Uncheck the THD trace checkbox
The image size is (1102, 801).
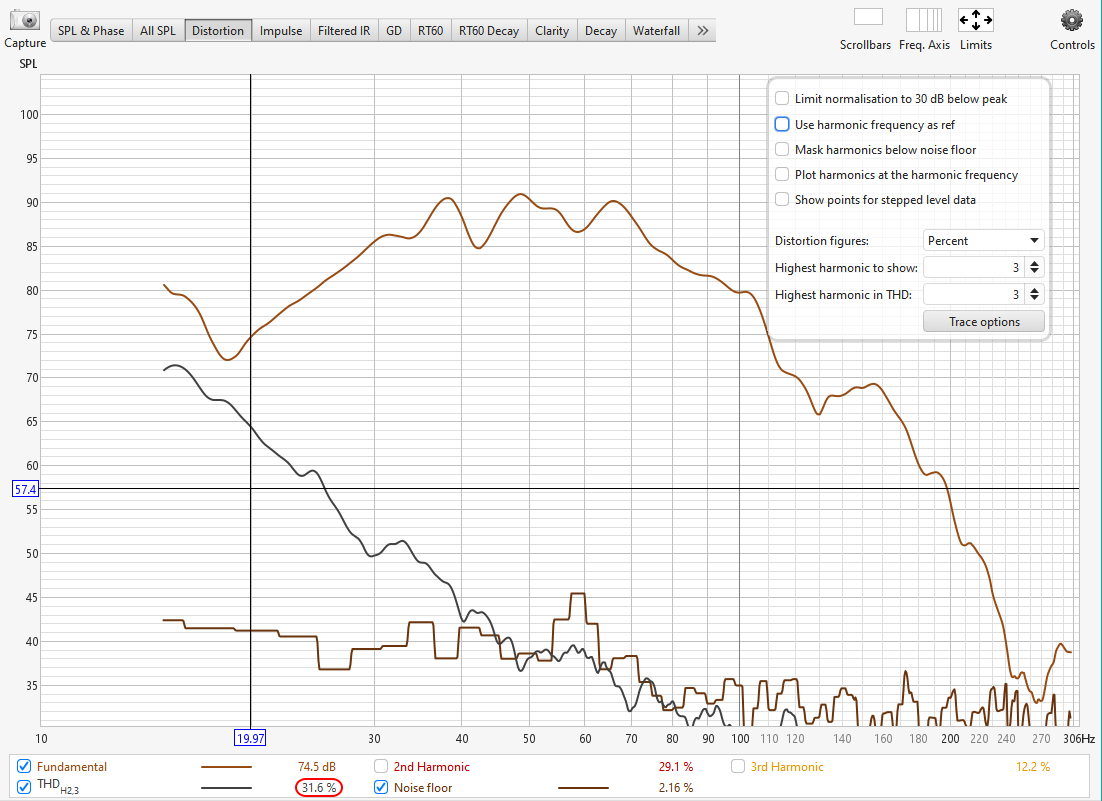(x=24, y=787)
